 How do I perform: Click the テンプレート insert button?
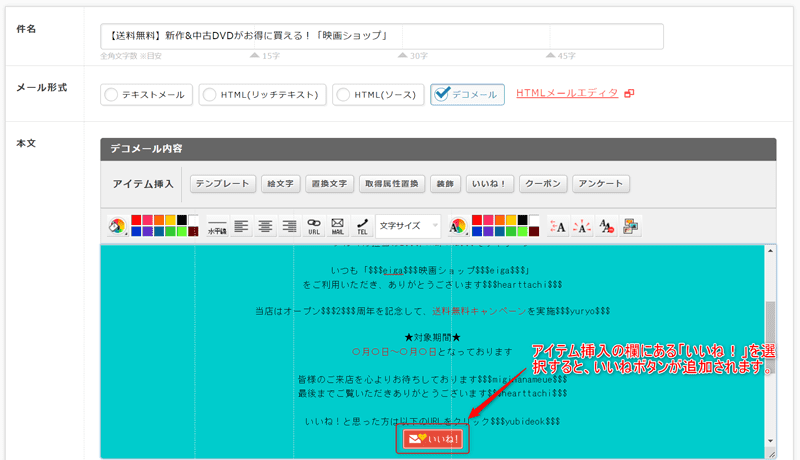pyautogui.click(x=221, y=184)
